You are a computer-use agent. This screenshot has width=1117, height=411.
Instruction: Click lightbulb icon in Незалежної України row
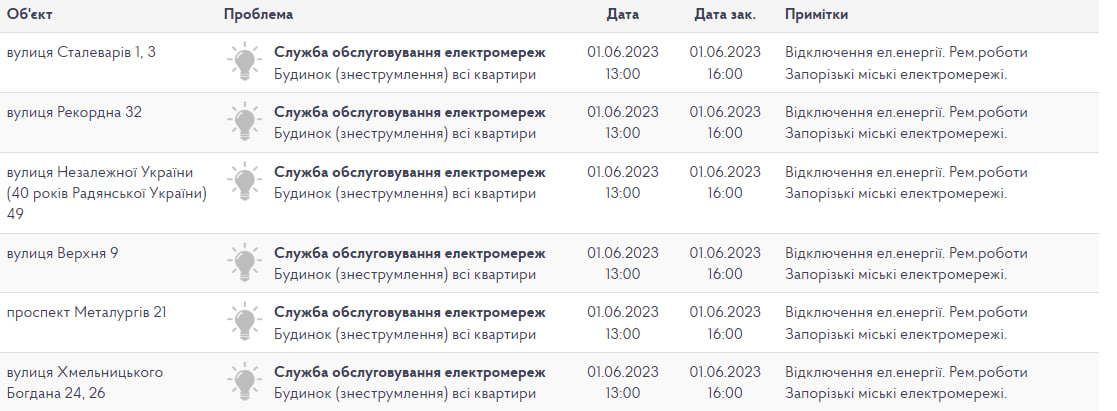point(244,181)
